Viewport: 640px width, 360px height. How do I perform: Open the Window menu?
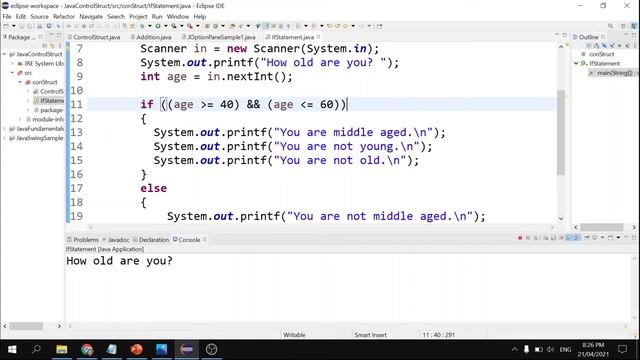[x=178, y=17]
